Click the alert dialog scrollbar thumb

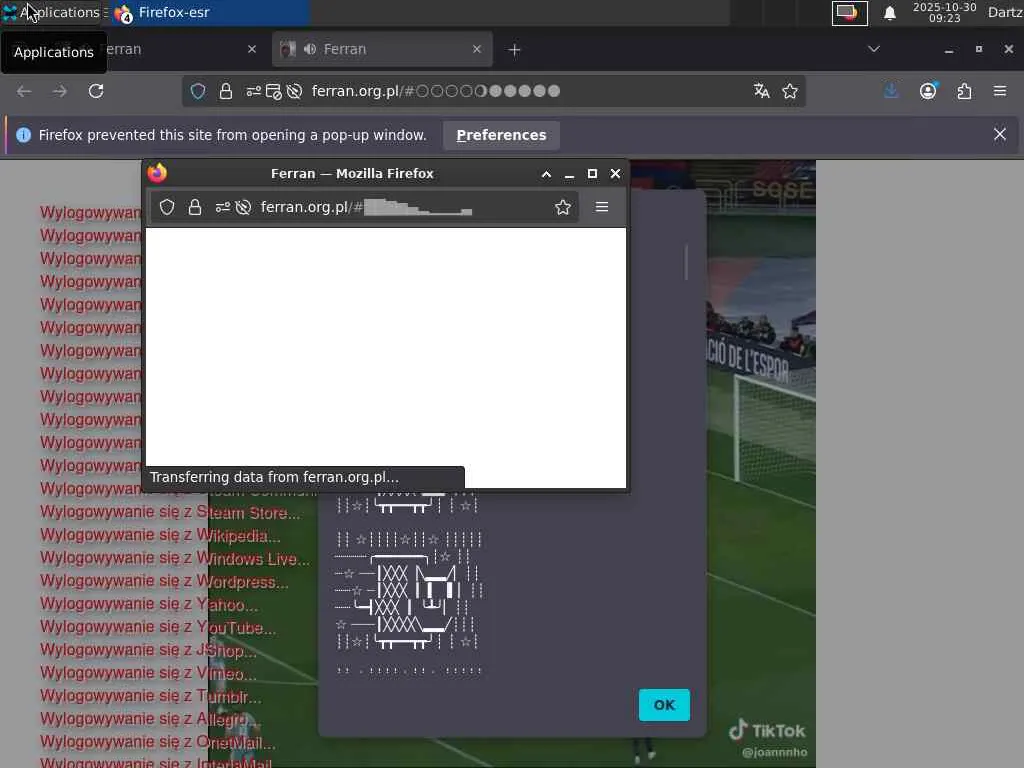[686, 262]
